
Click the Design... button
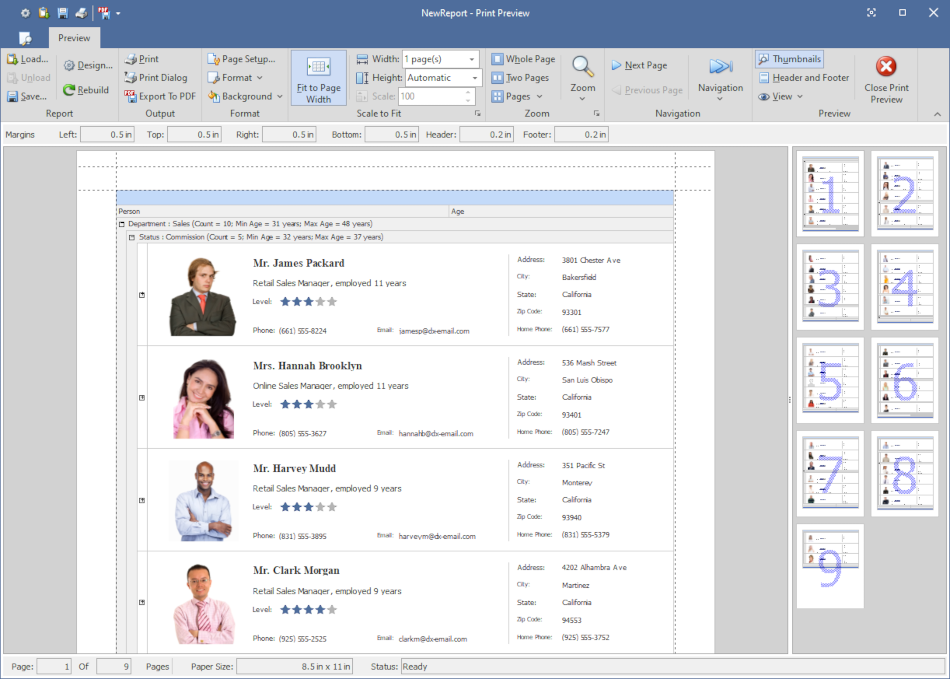[87, 64]
